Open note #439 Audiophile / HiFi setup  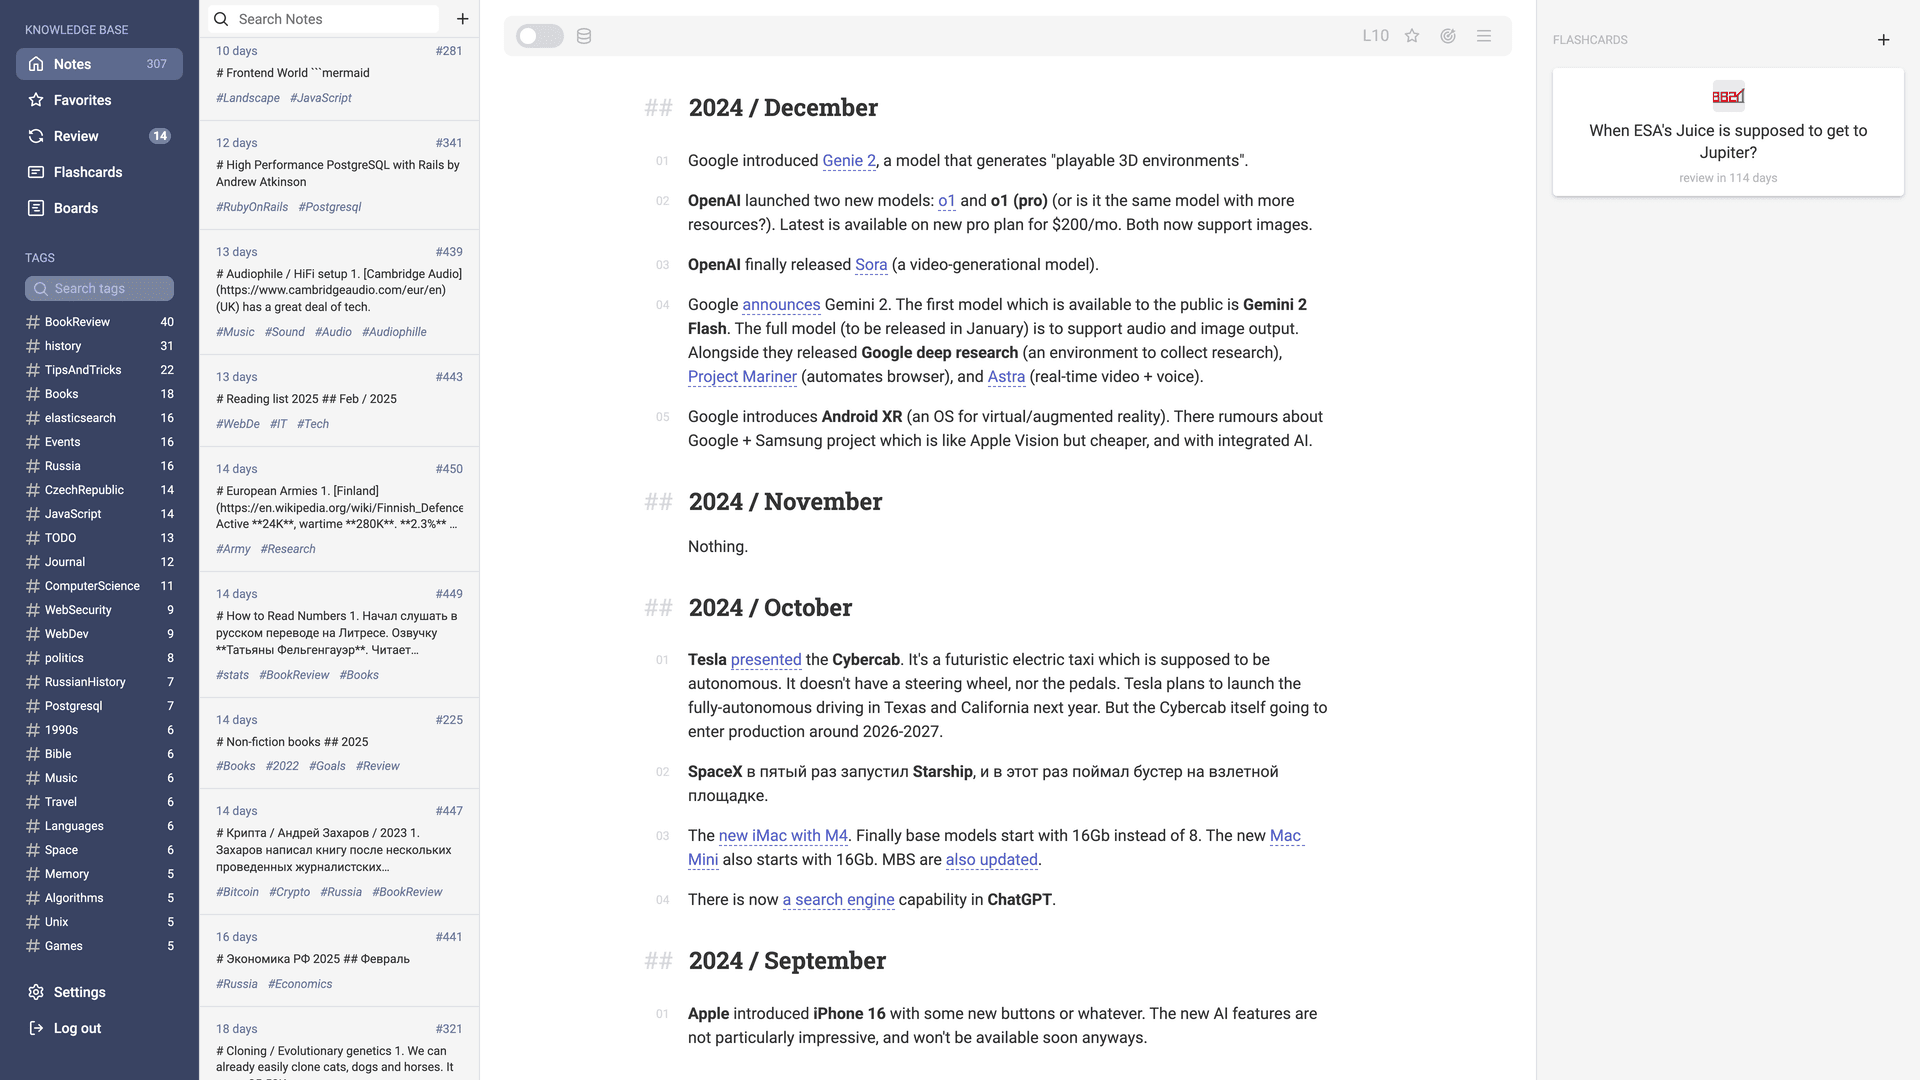click(x=339, y=292)
